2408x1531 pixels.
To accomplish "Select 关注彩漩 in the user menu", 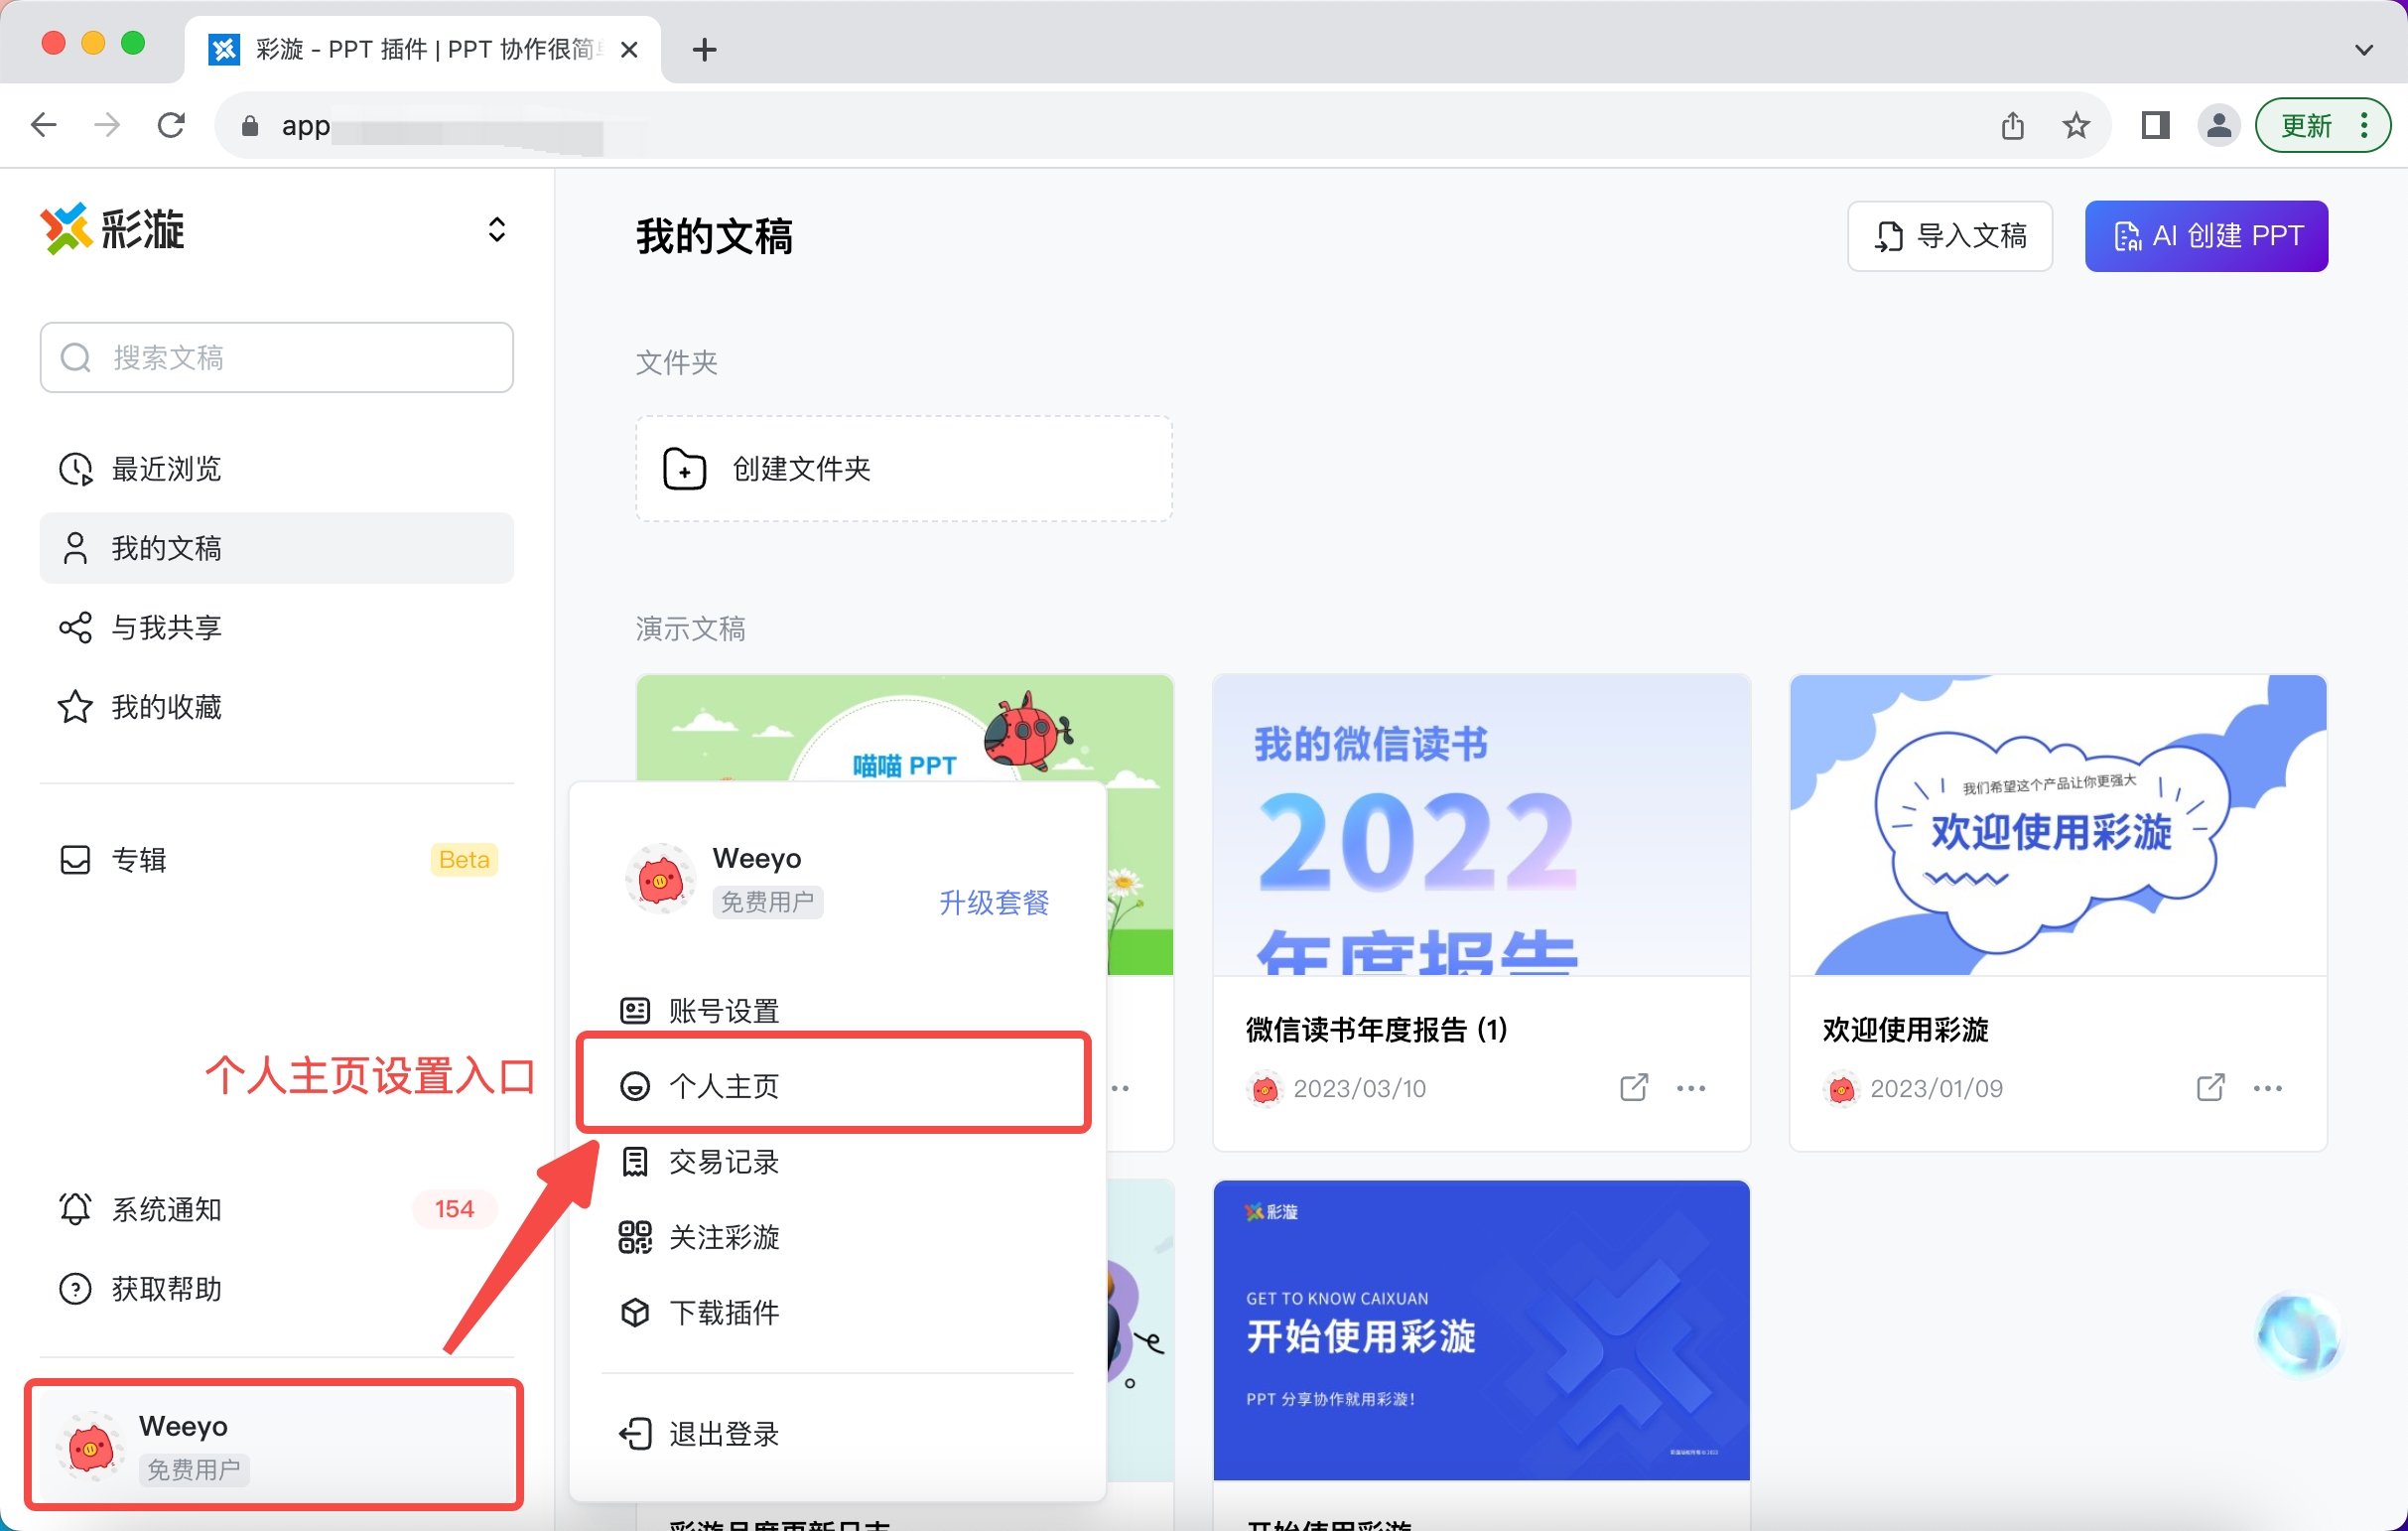I will coord(838,1237).
